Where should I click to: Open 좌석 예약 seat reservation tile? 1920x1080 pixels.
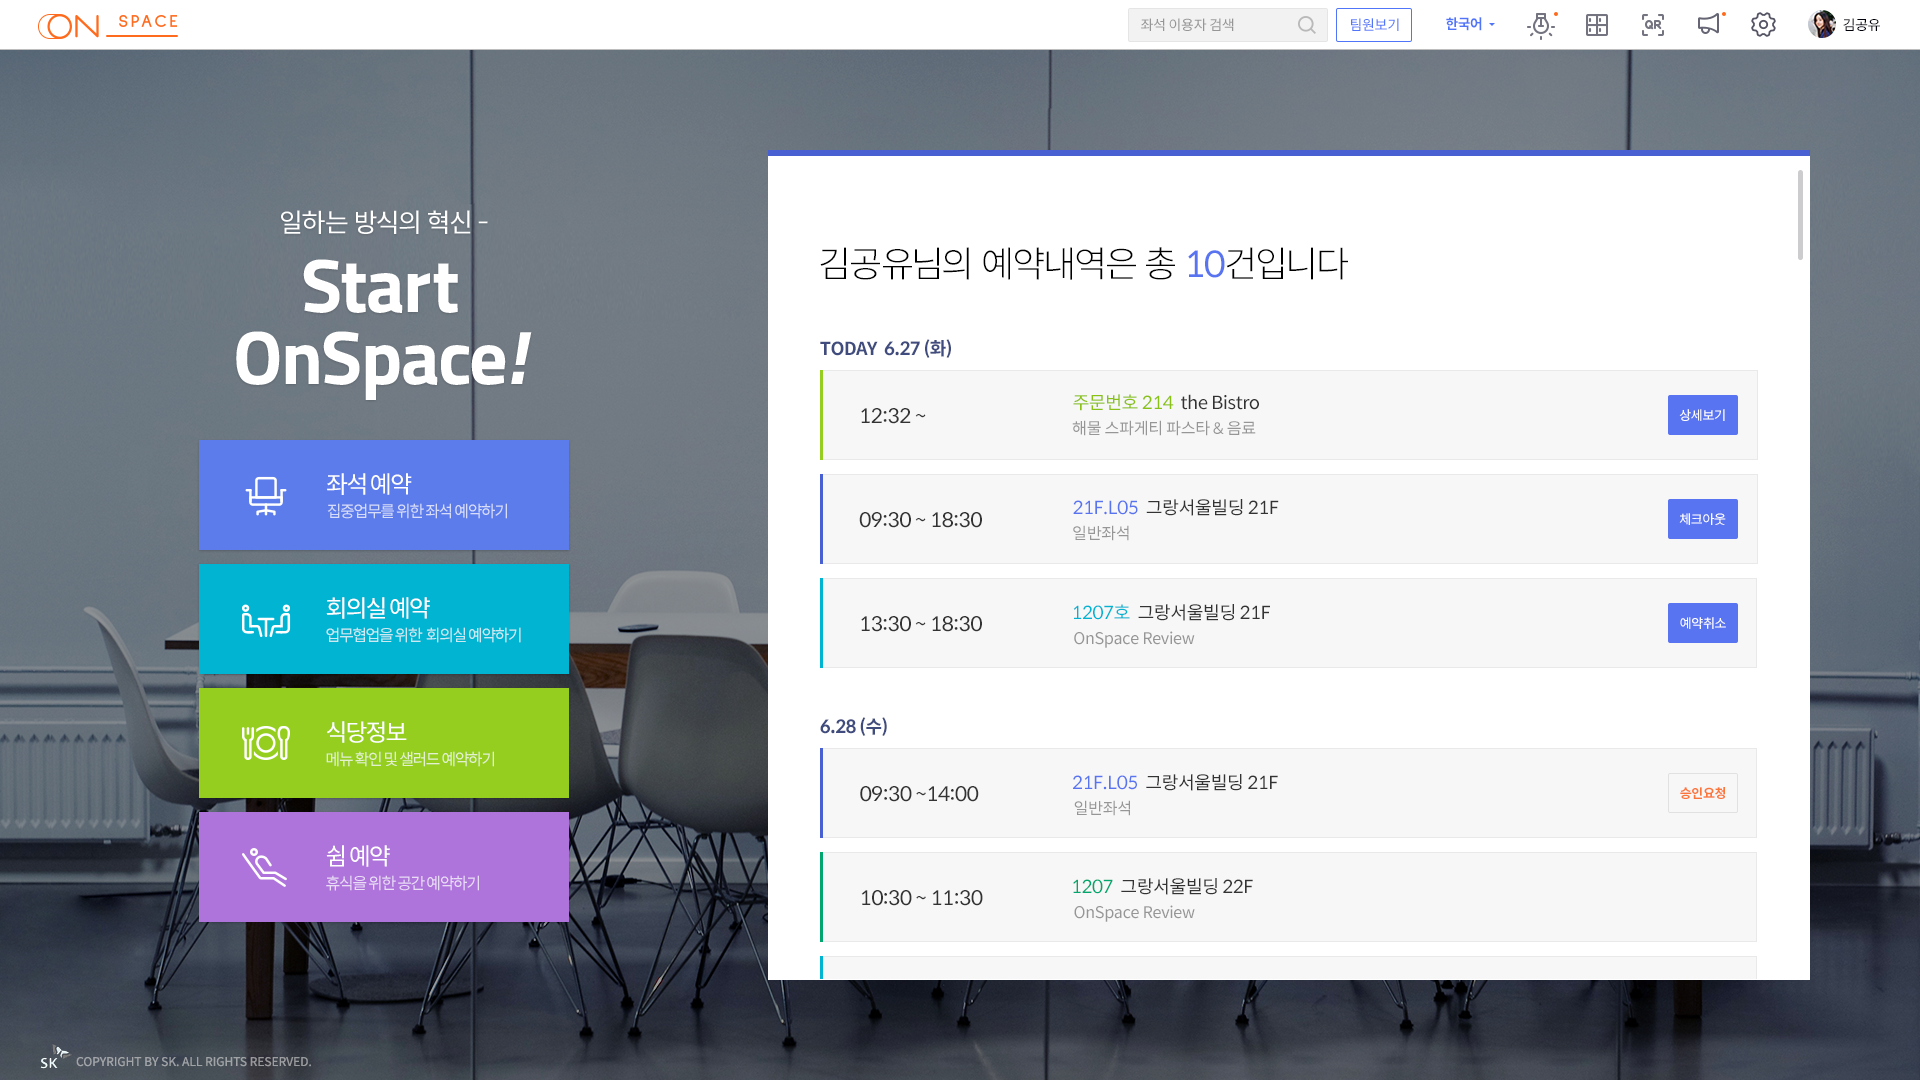384,495
